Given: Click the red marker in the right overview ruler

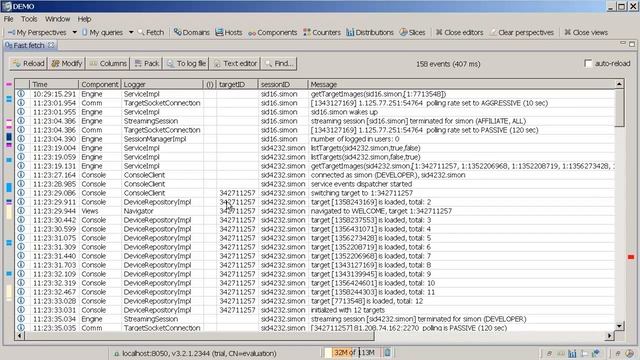Looking at the screenshot, I should [x=631, y=257].
